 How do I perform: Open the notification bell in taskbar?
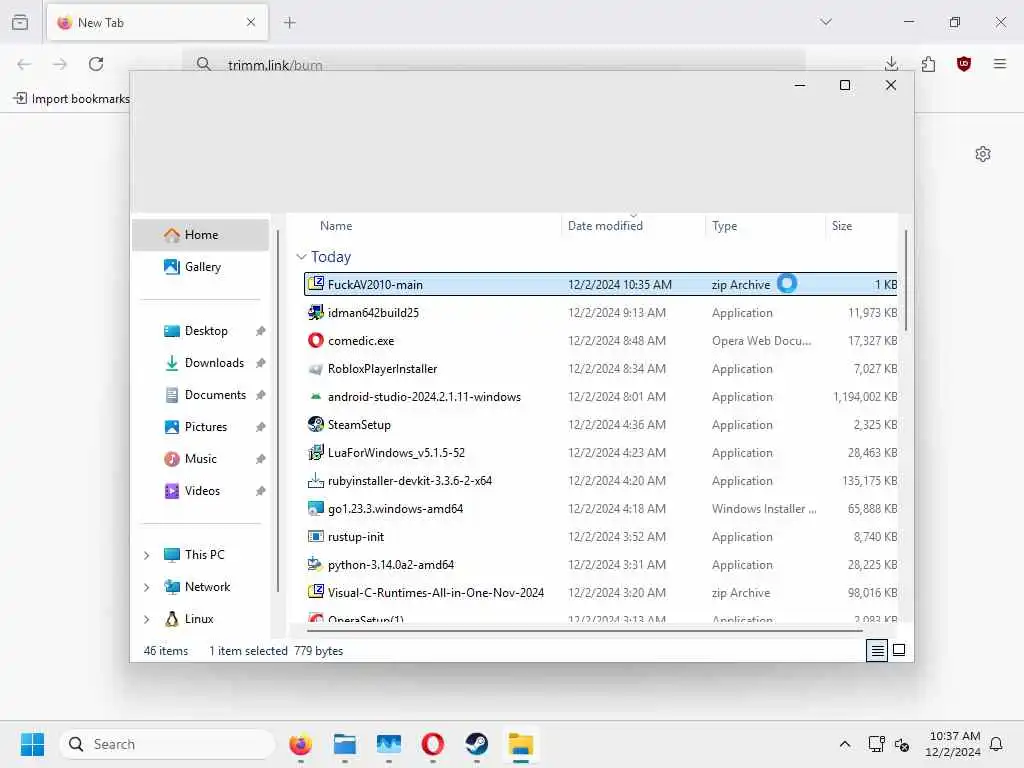click(997, 744)
